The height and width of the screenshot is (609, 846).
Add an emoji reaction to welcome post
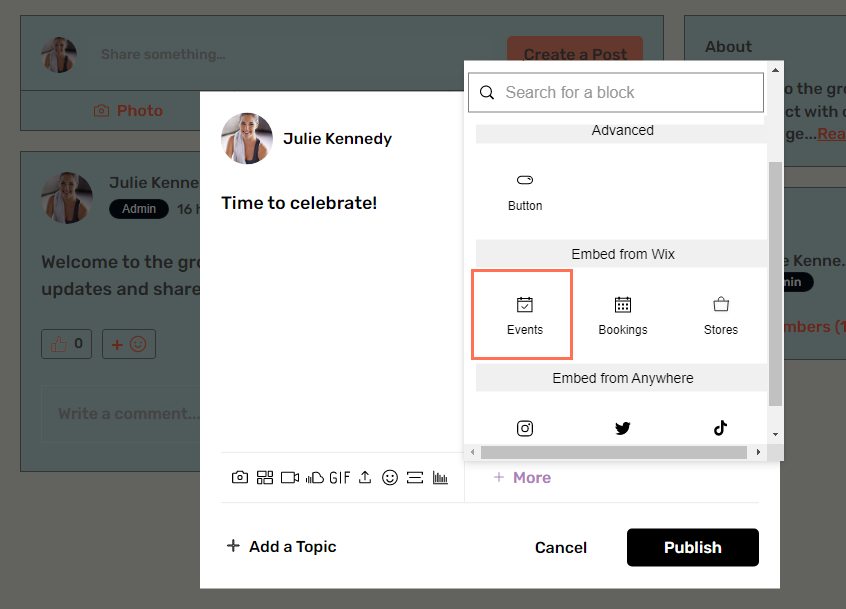129,344
